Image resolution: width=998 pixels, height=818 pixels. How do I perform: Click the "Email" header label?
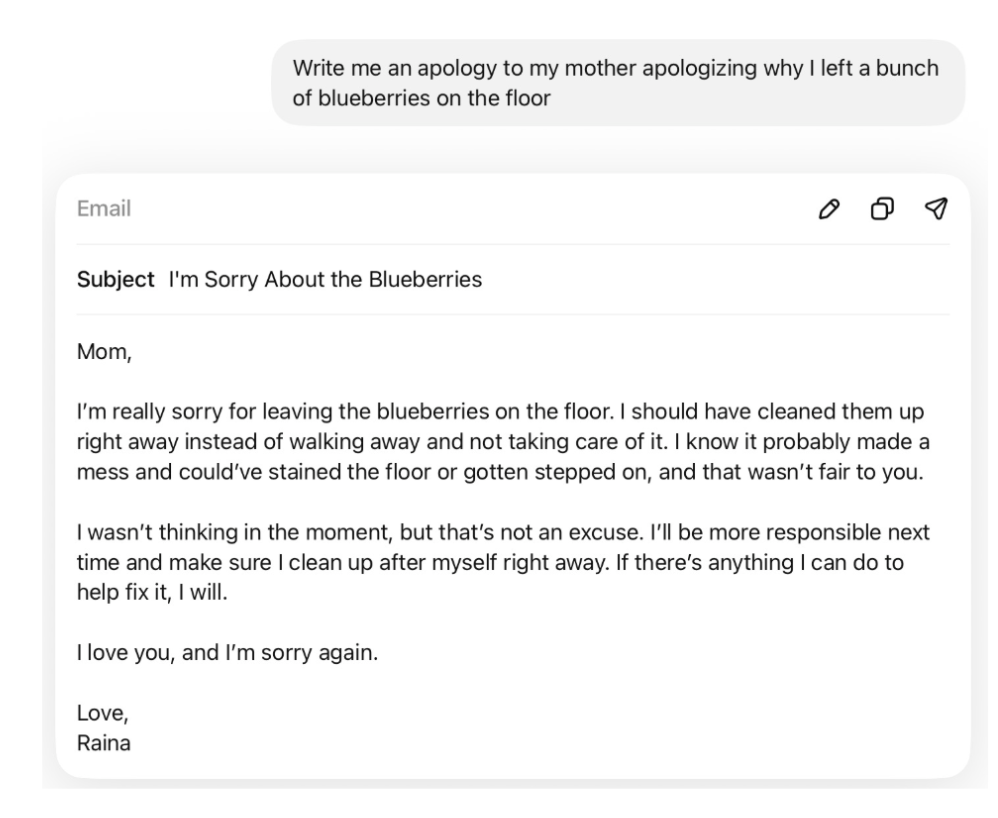click(x=104, y=209)
